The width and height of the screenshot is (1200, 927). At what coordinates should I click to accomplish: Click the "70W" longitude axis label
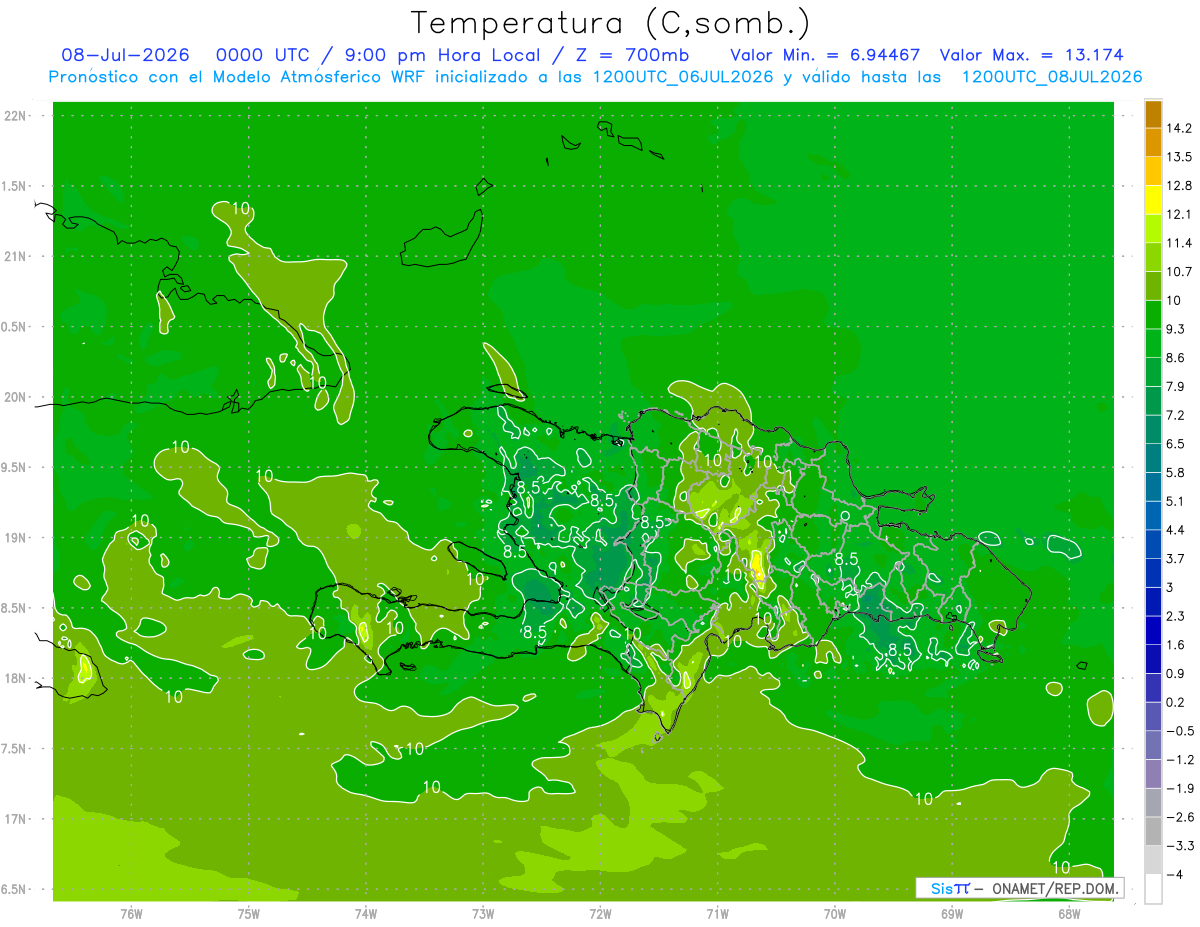tap(834, 913)
